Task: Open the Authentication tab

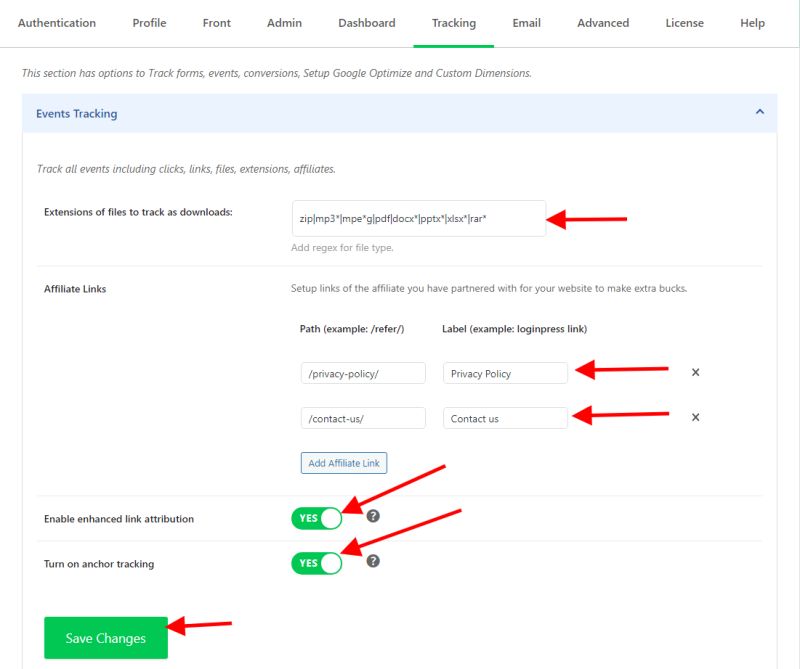Action: tap(57, 22)
